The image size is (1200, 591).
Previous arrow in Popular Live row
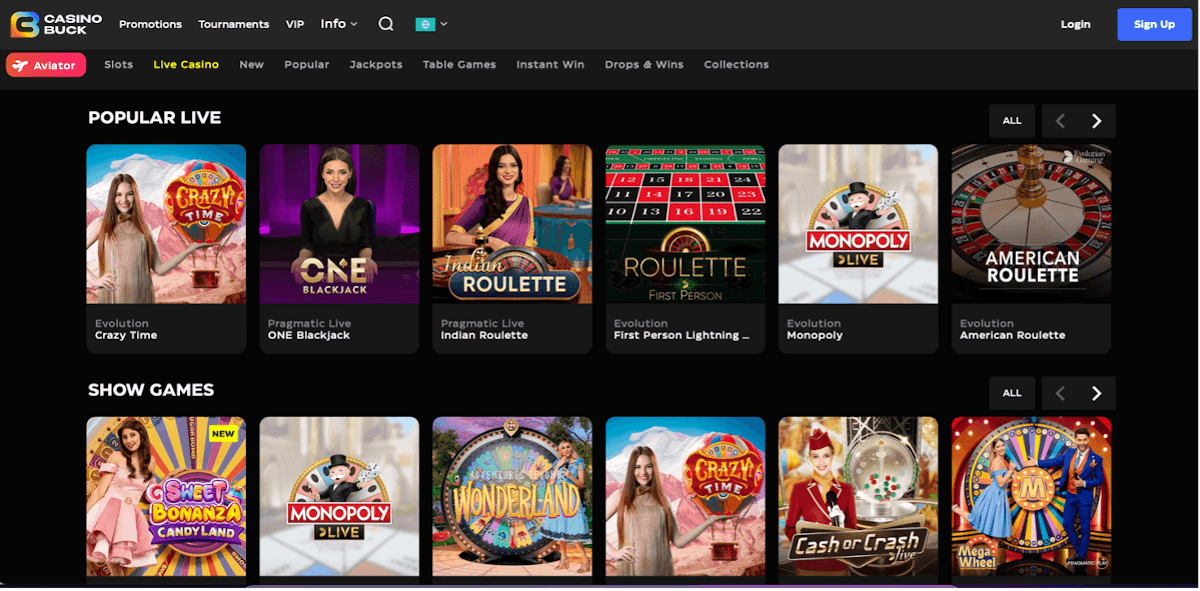click(x=1060, y=121)
